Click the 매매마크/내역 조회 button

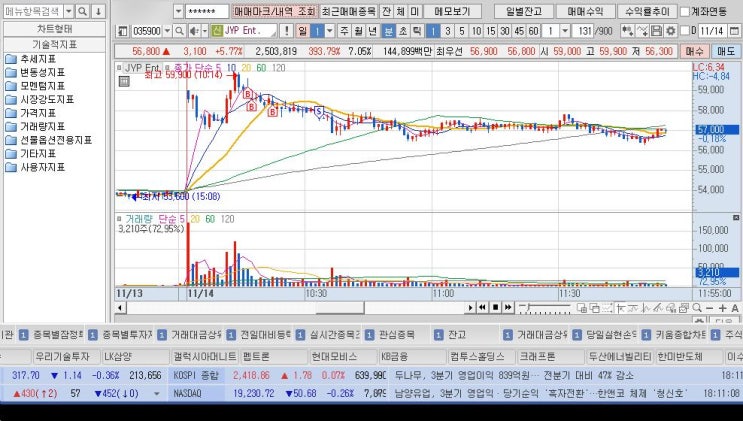[x=274, y=11]
